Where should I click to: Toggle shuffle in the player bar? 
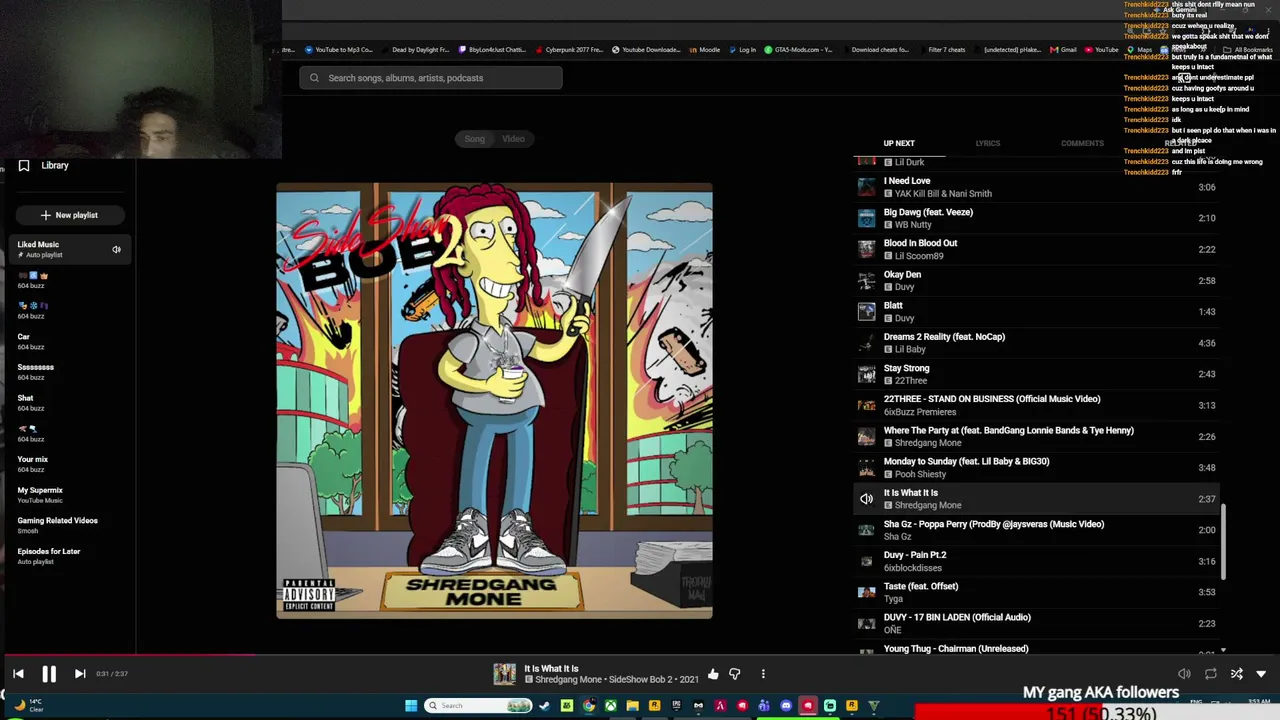coord(1236,674)
